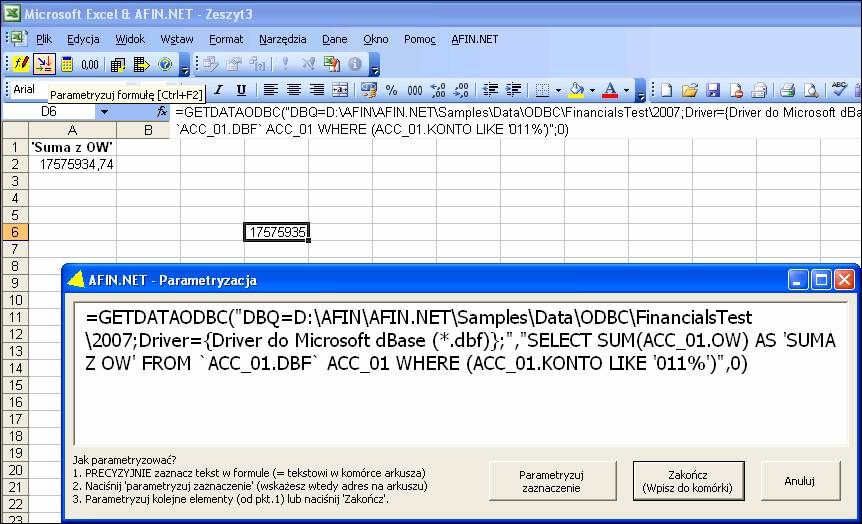862x524 pixels.
Task: Click the Parametryzuj zaznaczenie button
Action: tap(551, 481)
